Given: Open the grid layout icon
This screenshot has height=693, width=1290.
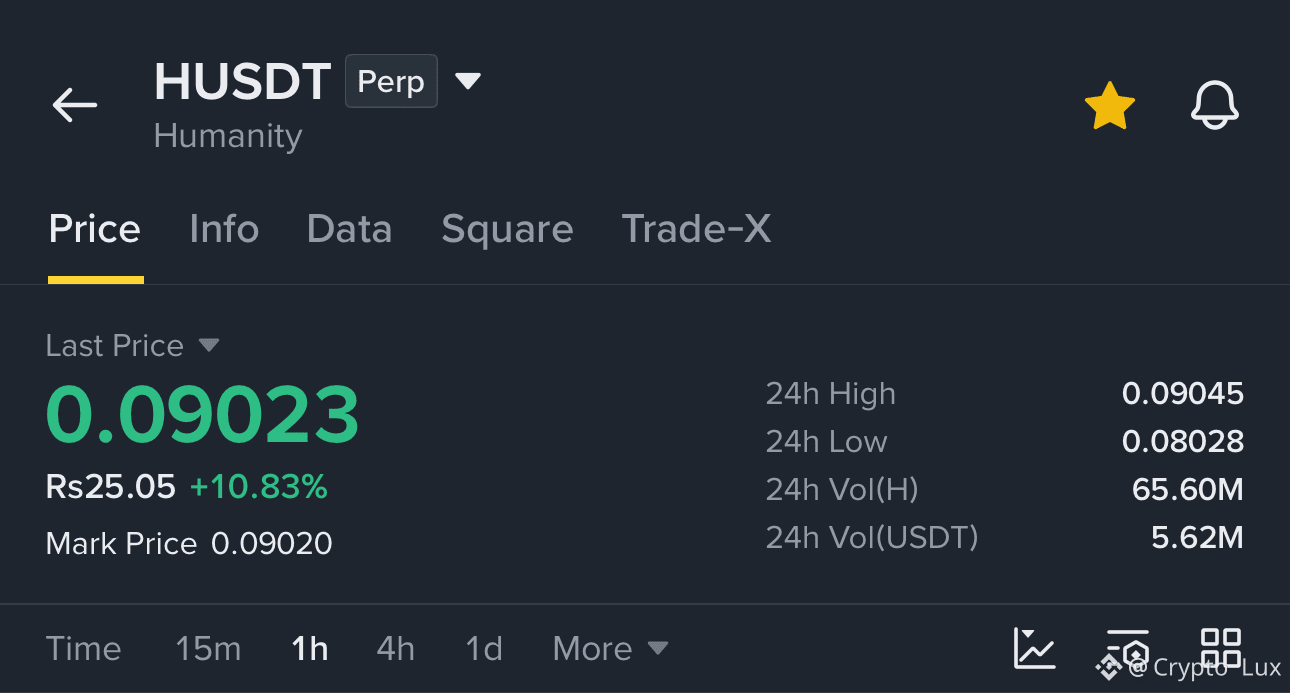Looking at the screenshot, I should (x=1221, y=648).
